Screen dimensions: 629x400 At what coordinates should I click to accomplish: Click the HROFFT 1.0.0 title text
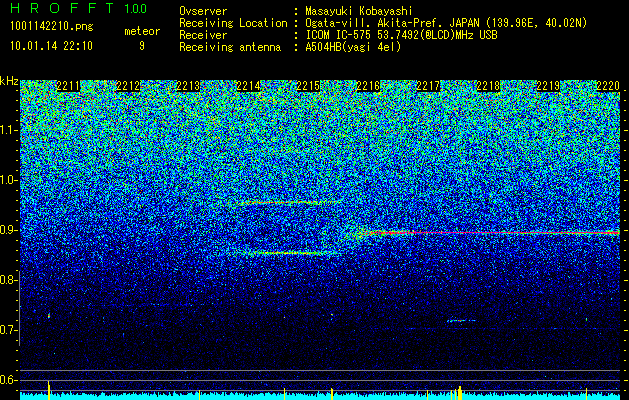click(x=78, y=8)
